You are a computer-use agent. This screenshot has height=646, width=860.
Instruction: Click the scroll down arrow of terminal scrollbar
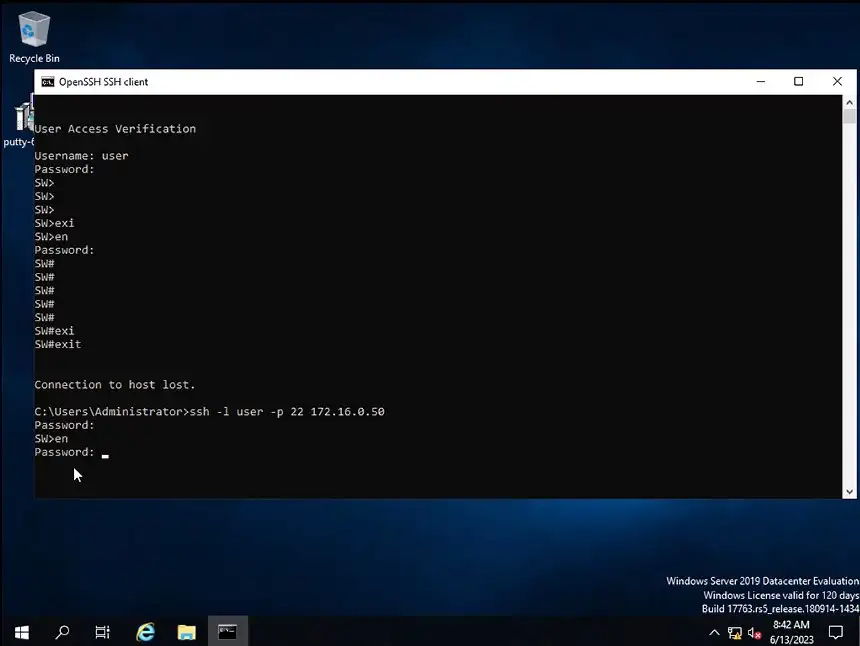tap(849, 490)
